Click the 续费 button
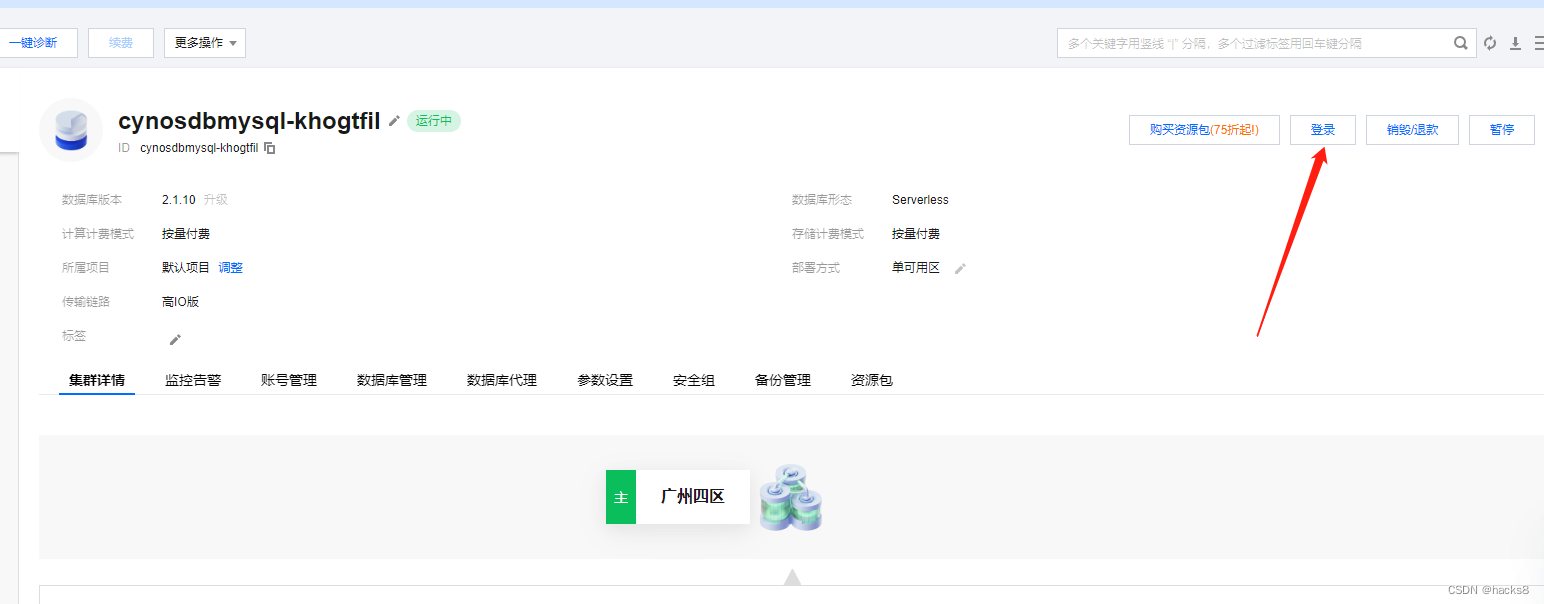This screenshot has width=1544, height=604. pos(121,43)
